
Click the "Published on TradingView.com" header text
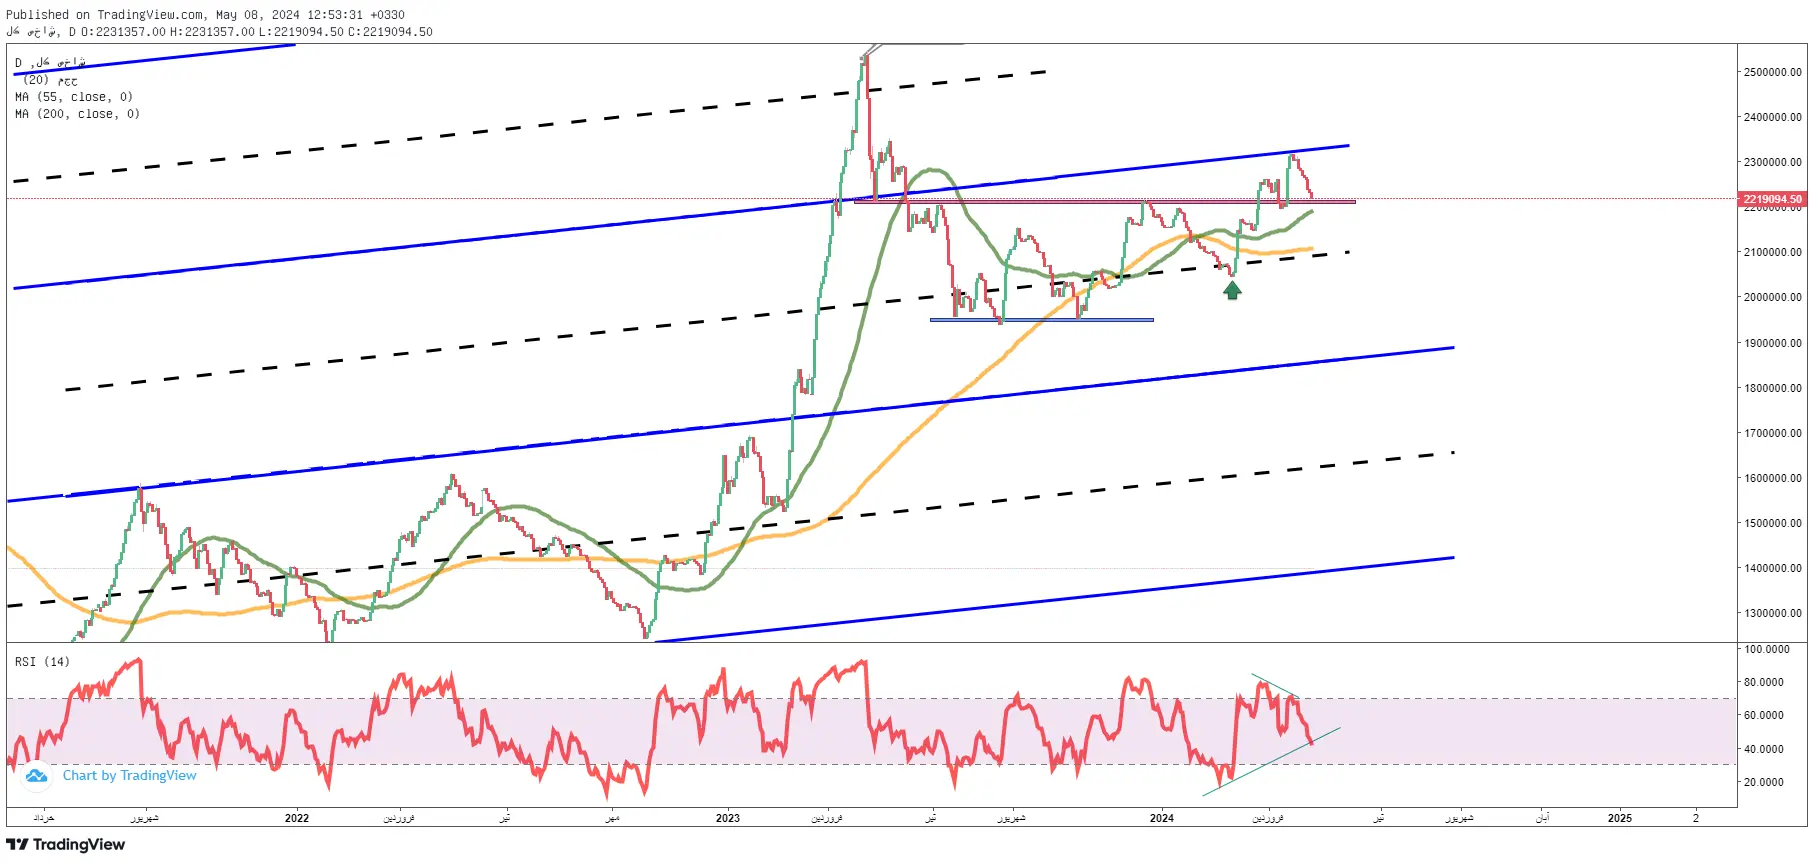tap(106, 15)
